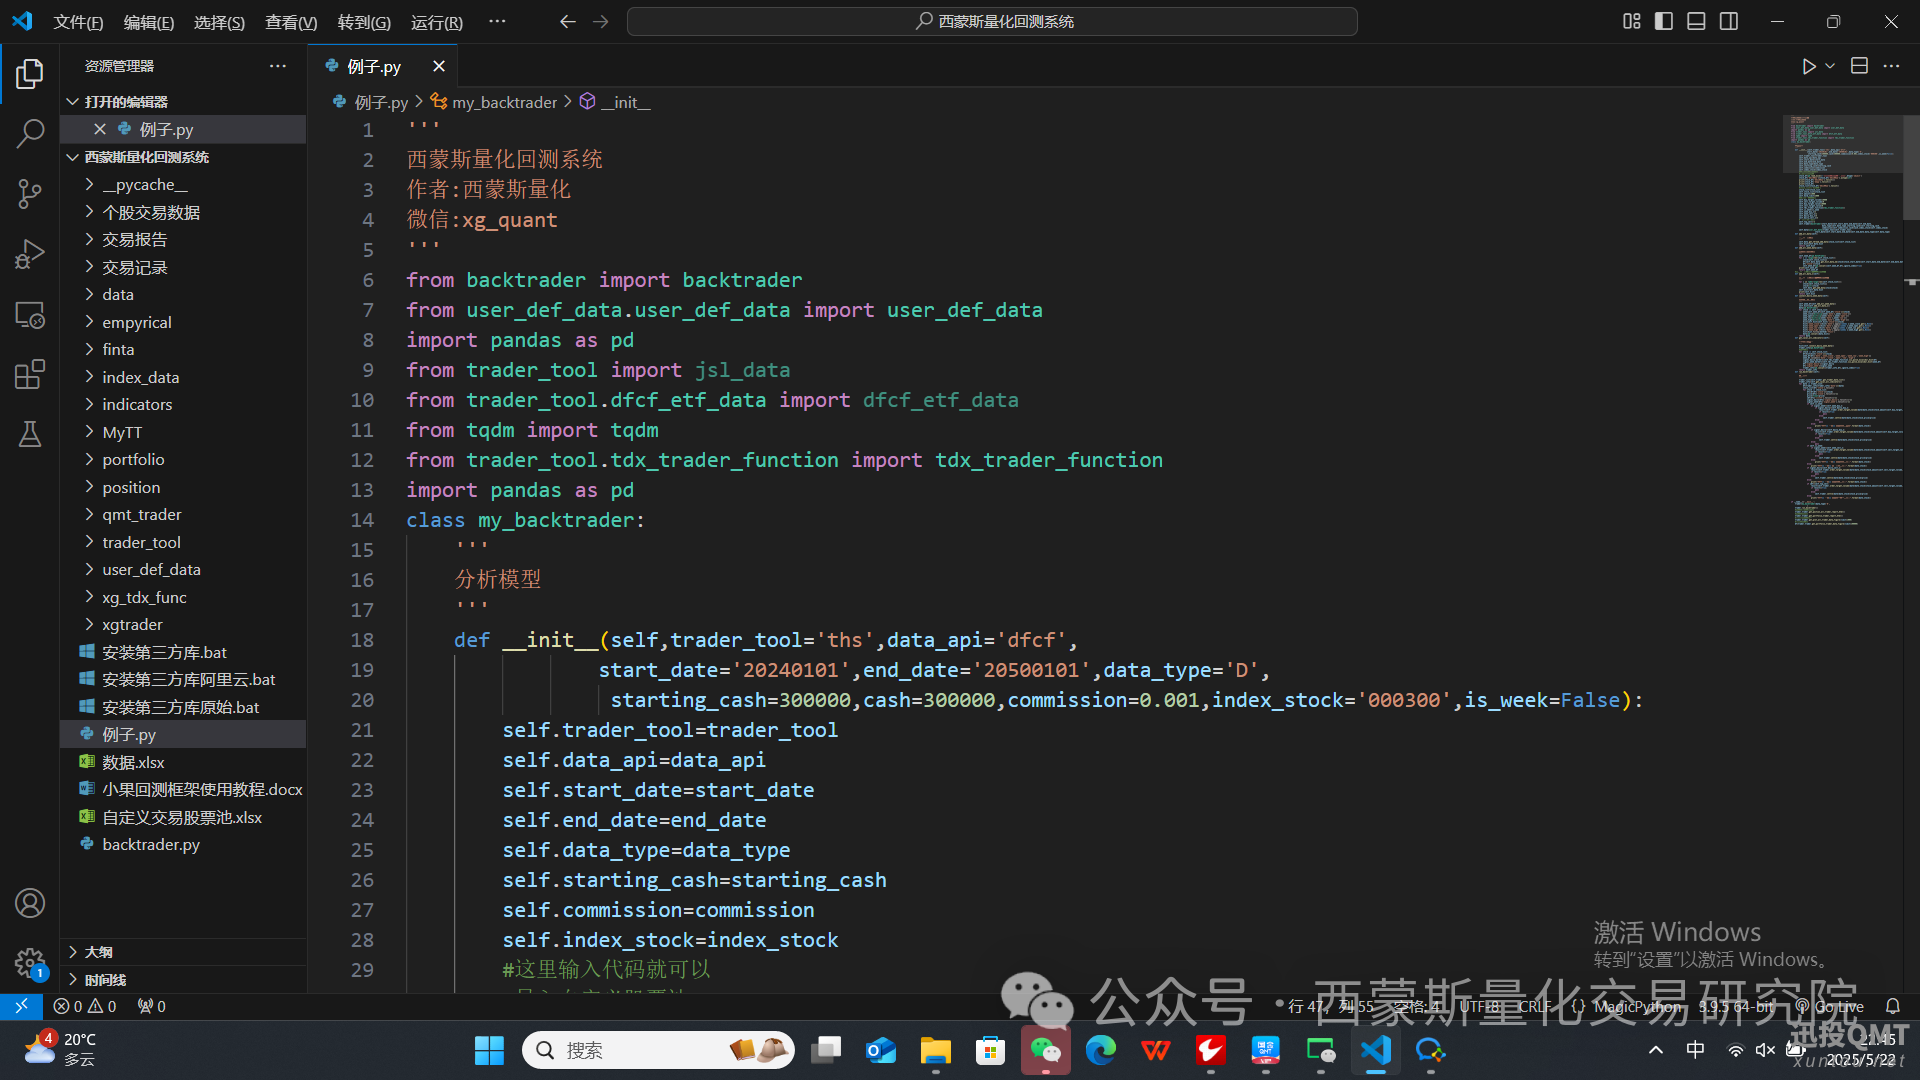Open run options dropdown arrow
The width and height of the screenshot is (1920, 1080).
(1830, 66)
